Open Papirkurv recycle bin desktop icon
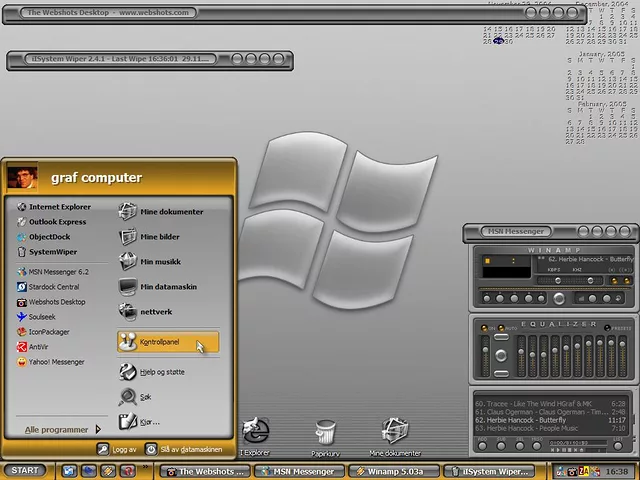640x480 pixels. point(325,438)
